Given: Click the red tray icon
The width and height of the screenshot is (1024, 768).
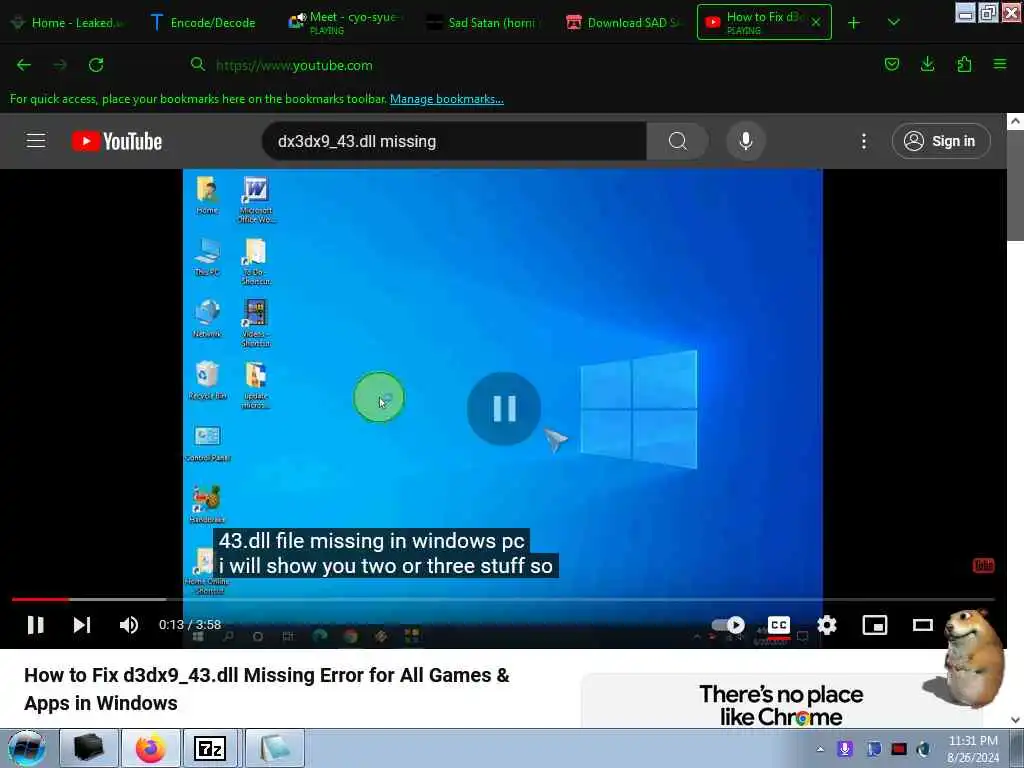Looking at the screenshot, I should pos(899,748).
